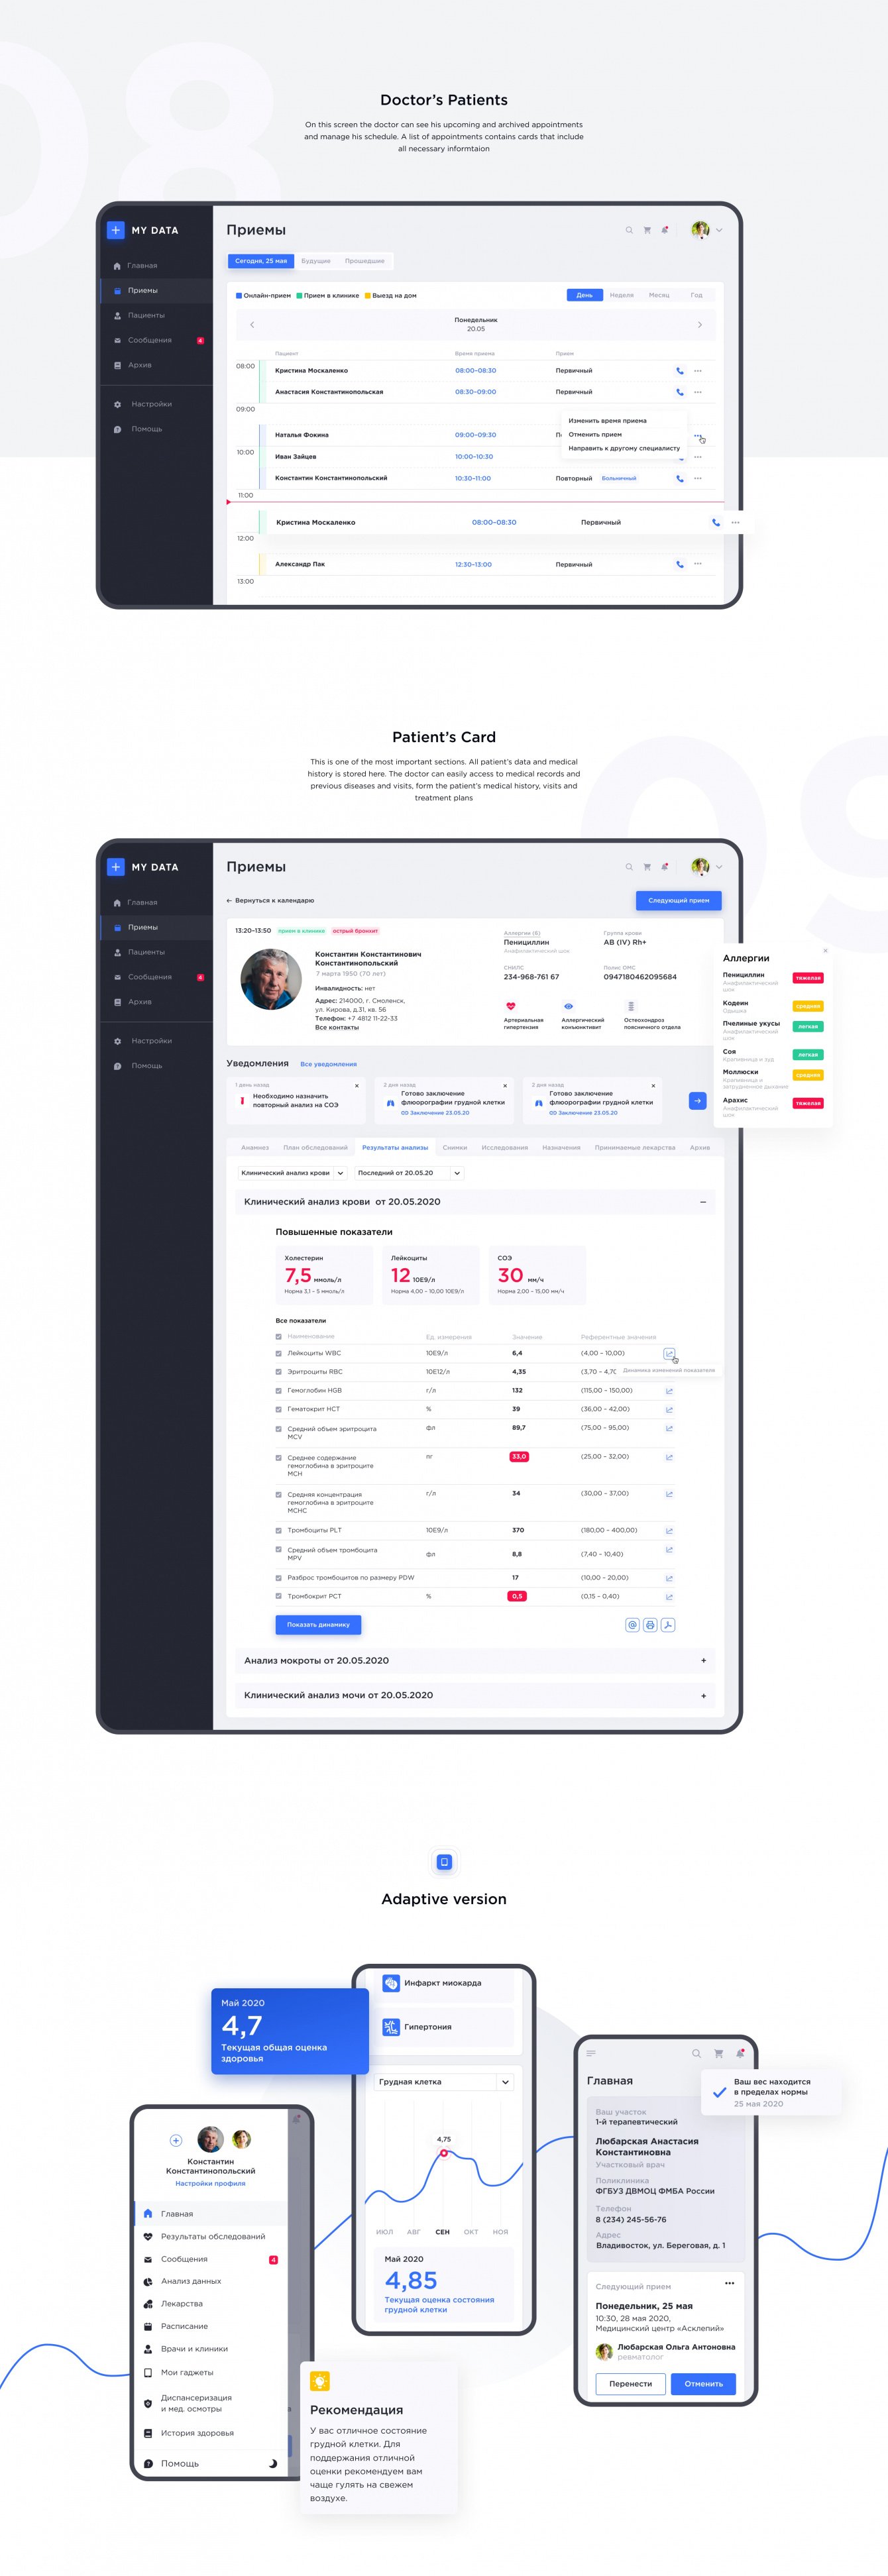Click the blue plus logo in the Patient's Card sidebar
888x2576 pixels.
tap(115, 867)
